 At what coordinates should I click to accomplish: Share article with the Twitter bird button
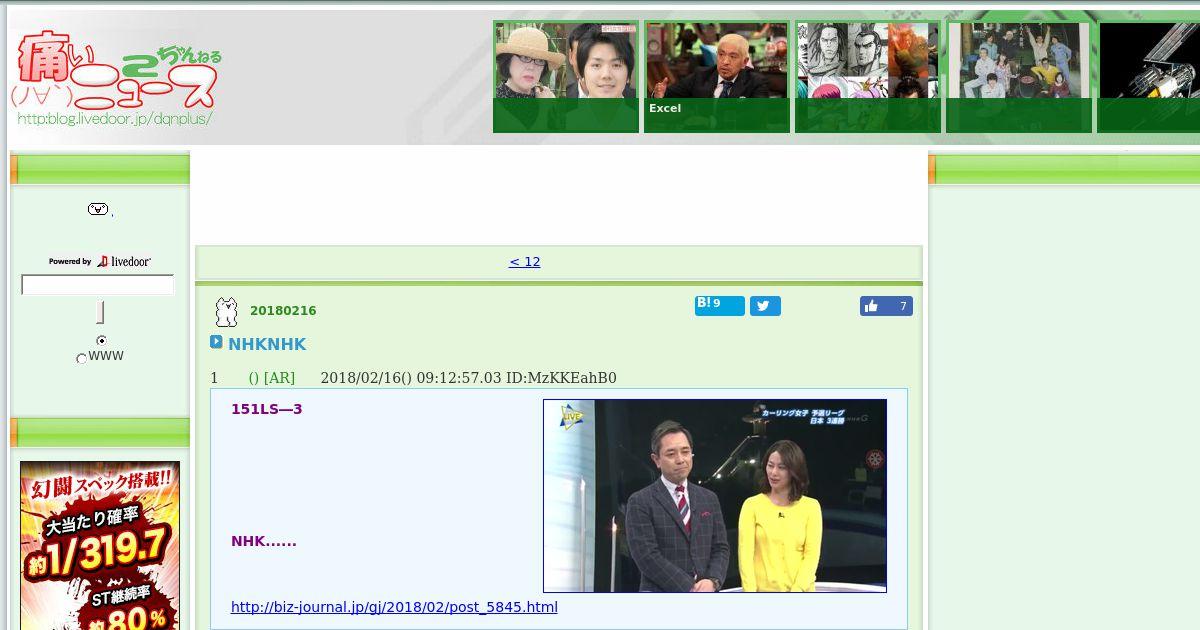765,306
